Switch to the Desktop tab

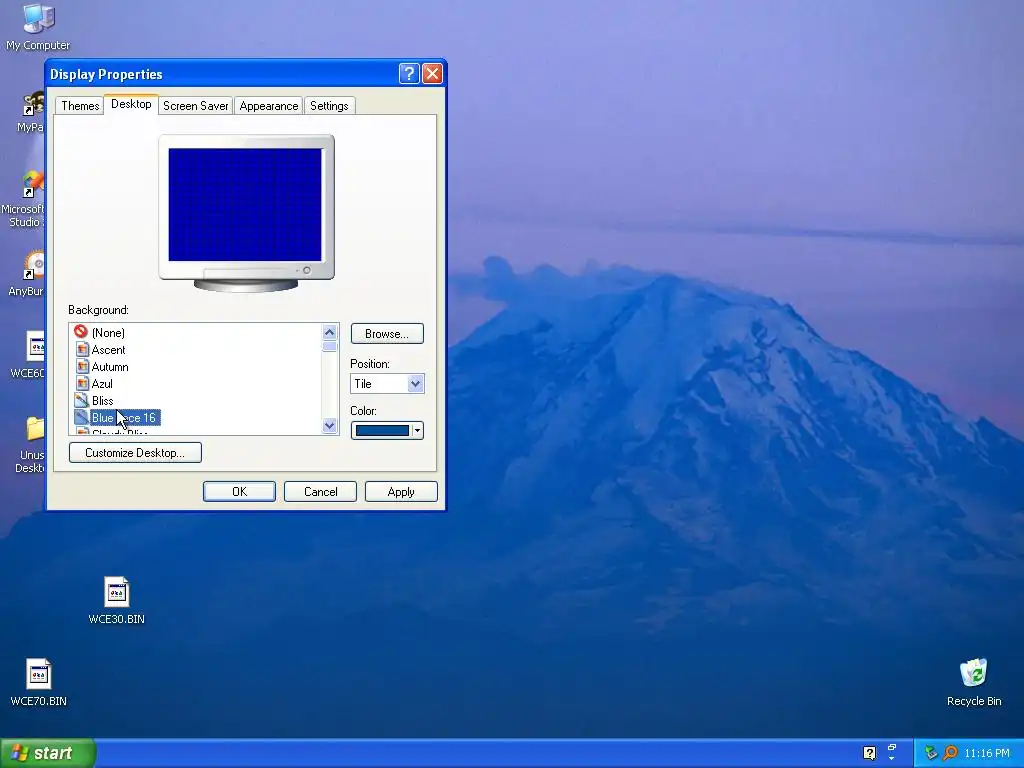coord(131,104)
